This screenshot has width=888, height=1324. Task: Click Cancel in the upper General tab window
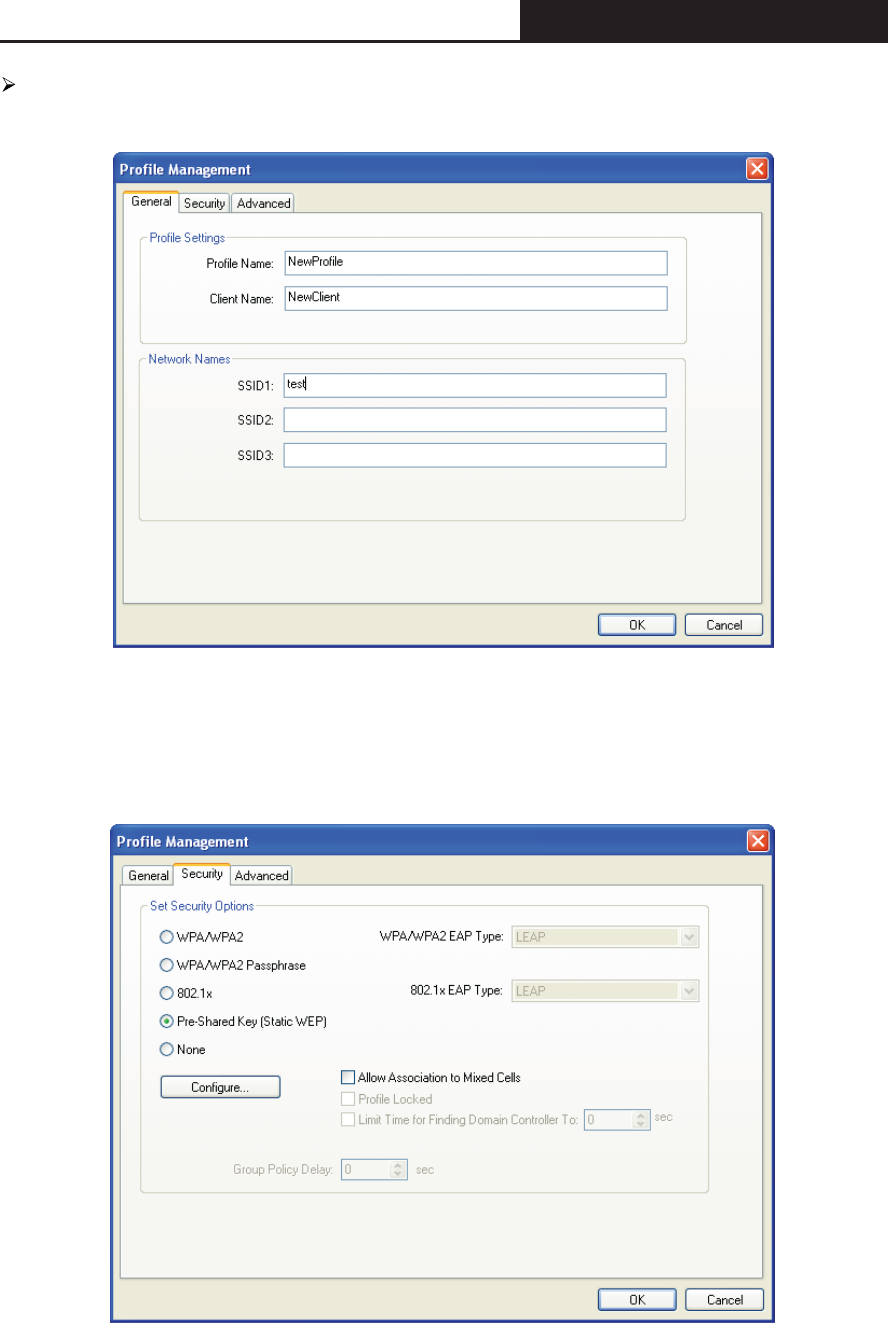pos(724,625)
